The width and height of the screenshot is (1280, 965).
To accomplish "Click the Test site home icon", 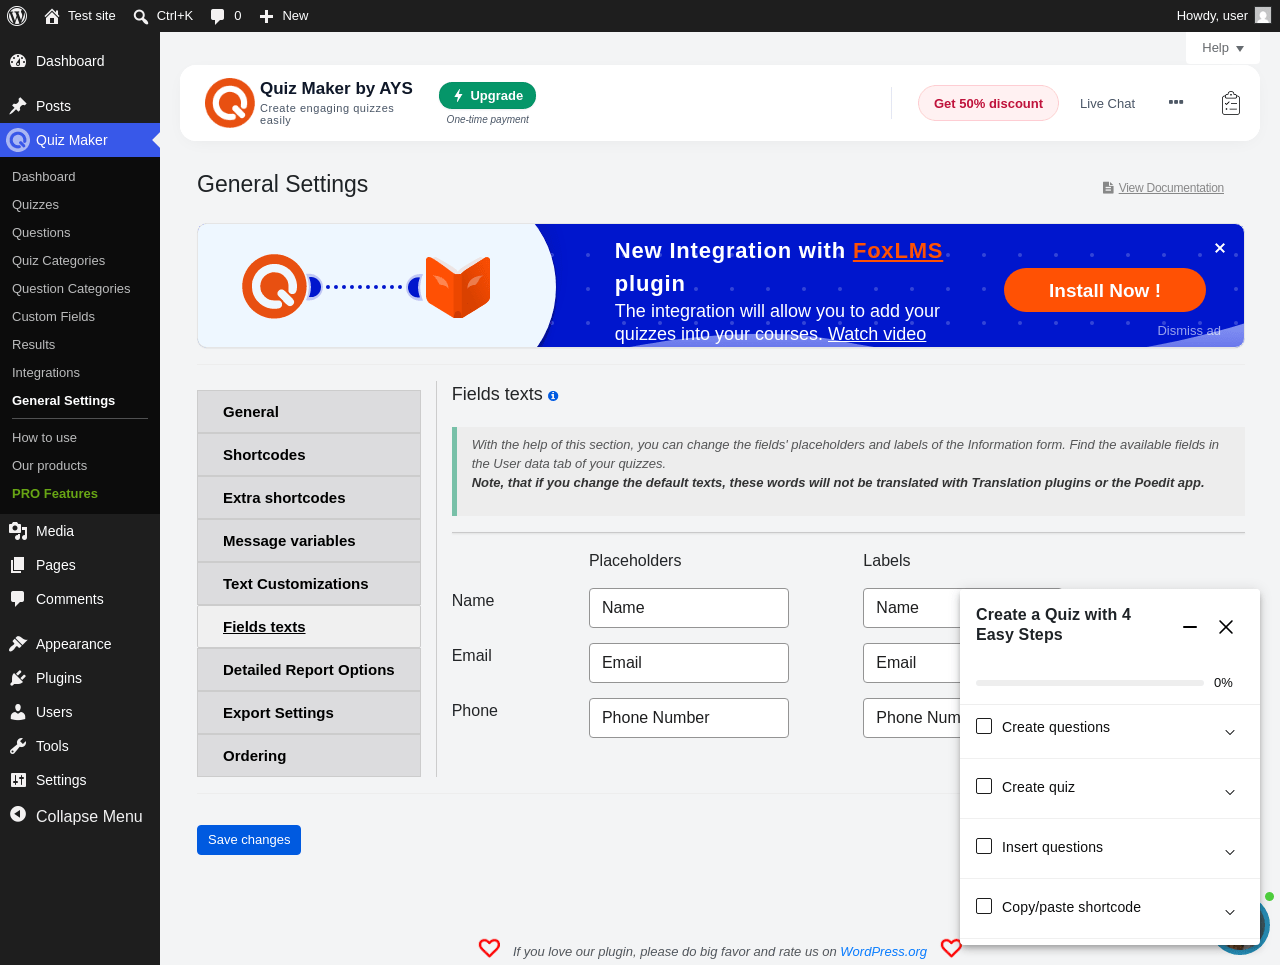I will [52, 16].
